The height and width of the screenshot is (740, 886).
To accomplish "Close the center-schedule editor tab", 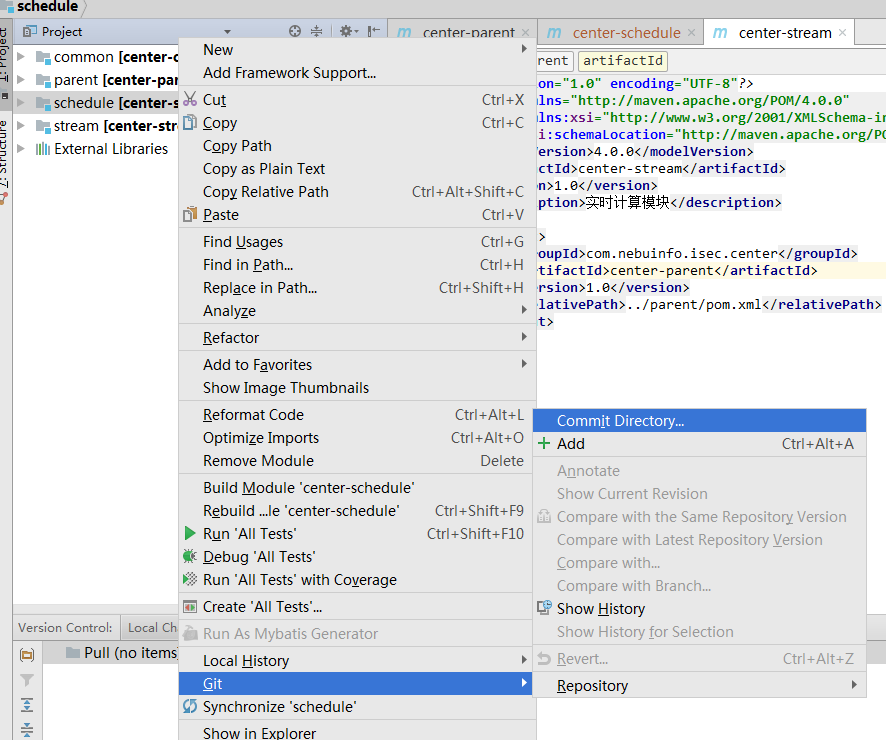I will click(691, 33).
